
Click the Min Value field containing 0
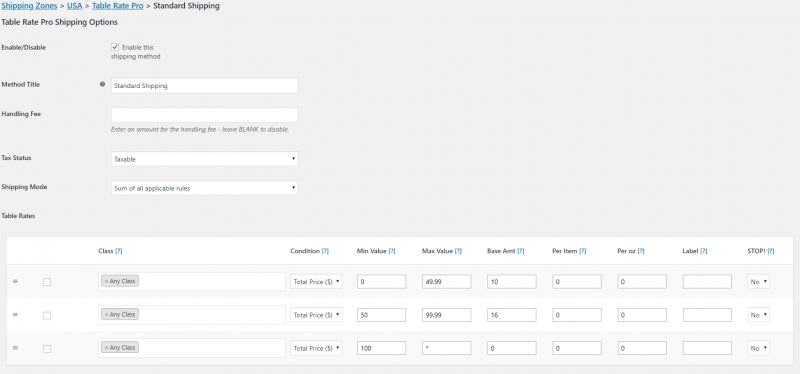pyautogui.click(x=381, y=282)
